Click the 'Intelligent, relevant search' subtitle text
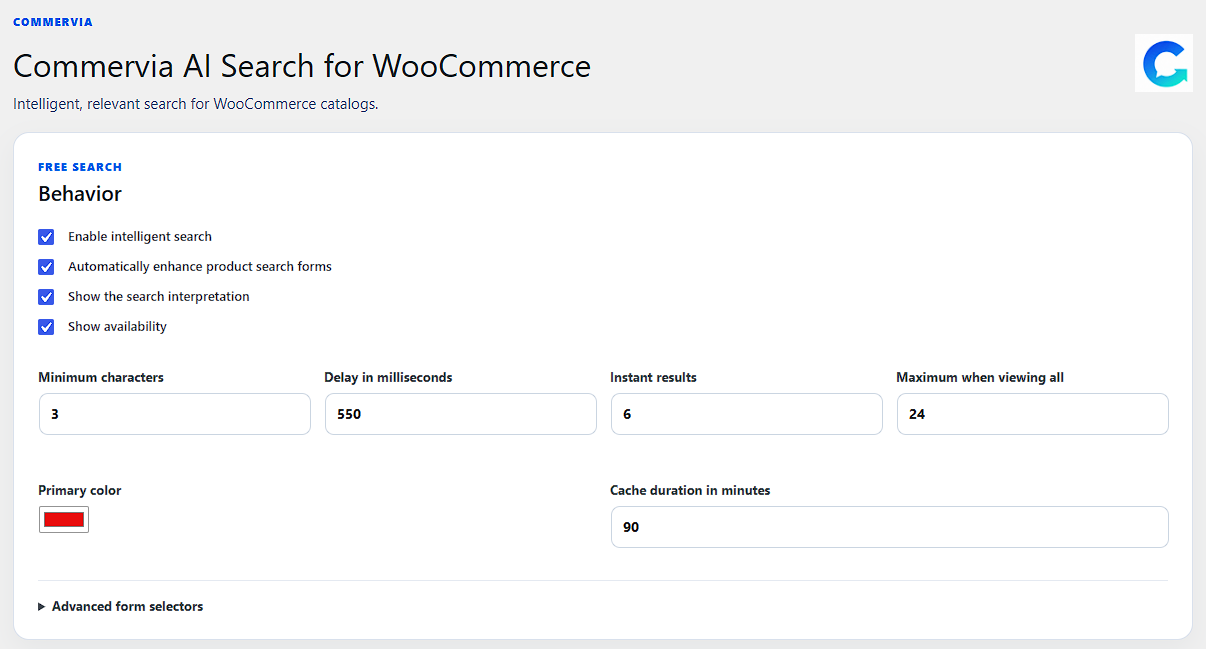The height and width of the screenshot is (649, 1206). 196,104
